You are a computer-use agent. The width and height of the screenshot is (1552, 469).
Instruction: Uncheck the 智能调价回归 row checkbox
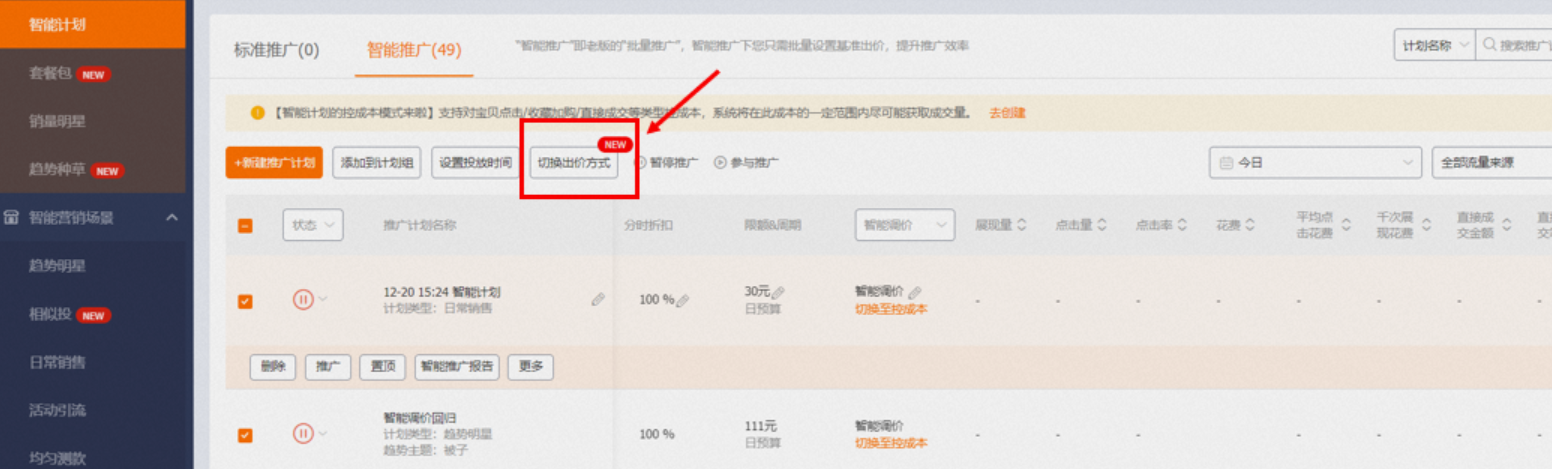point(245,435)
